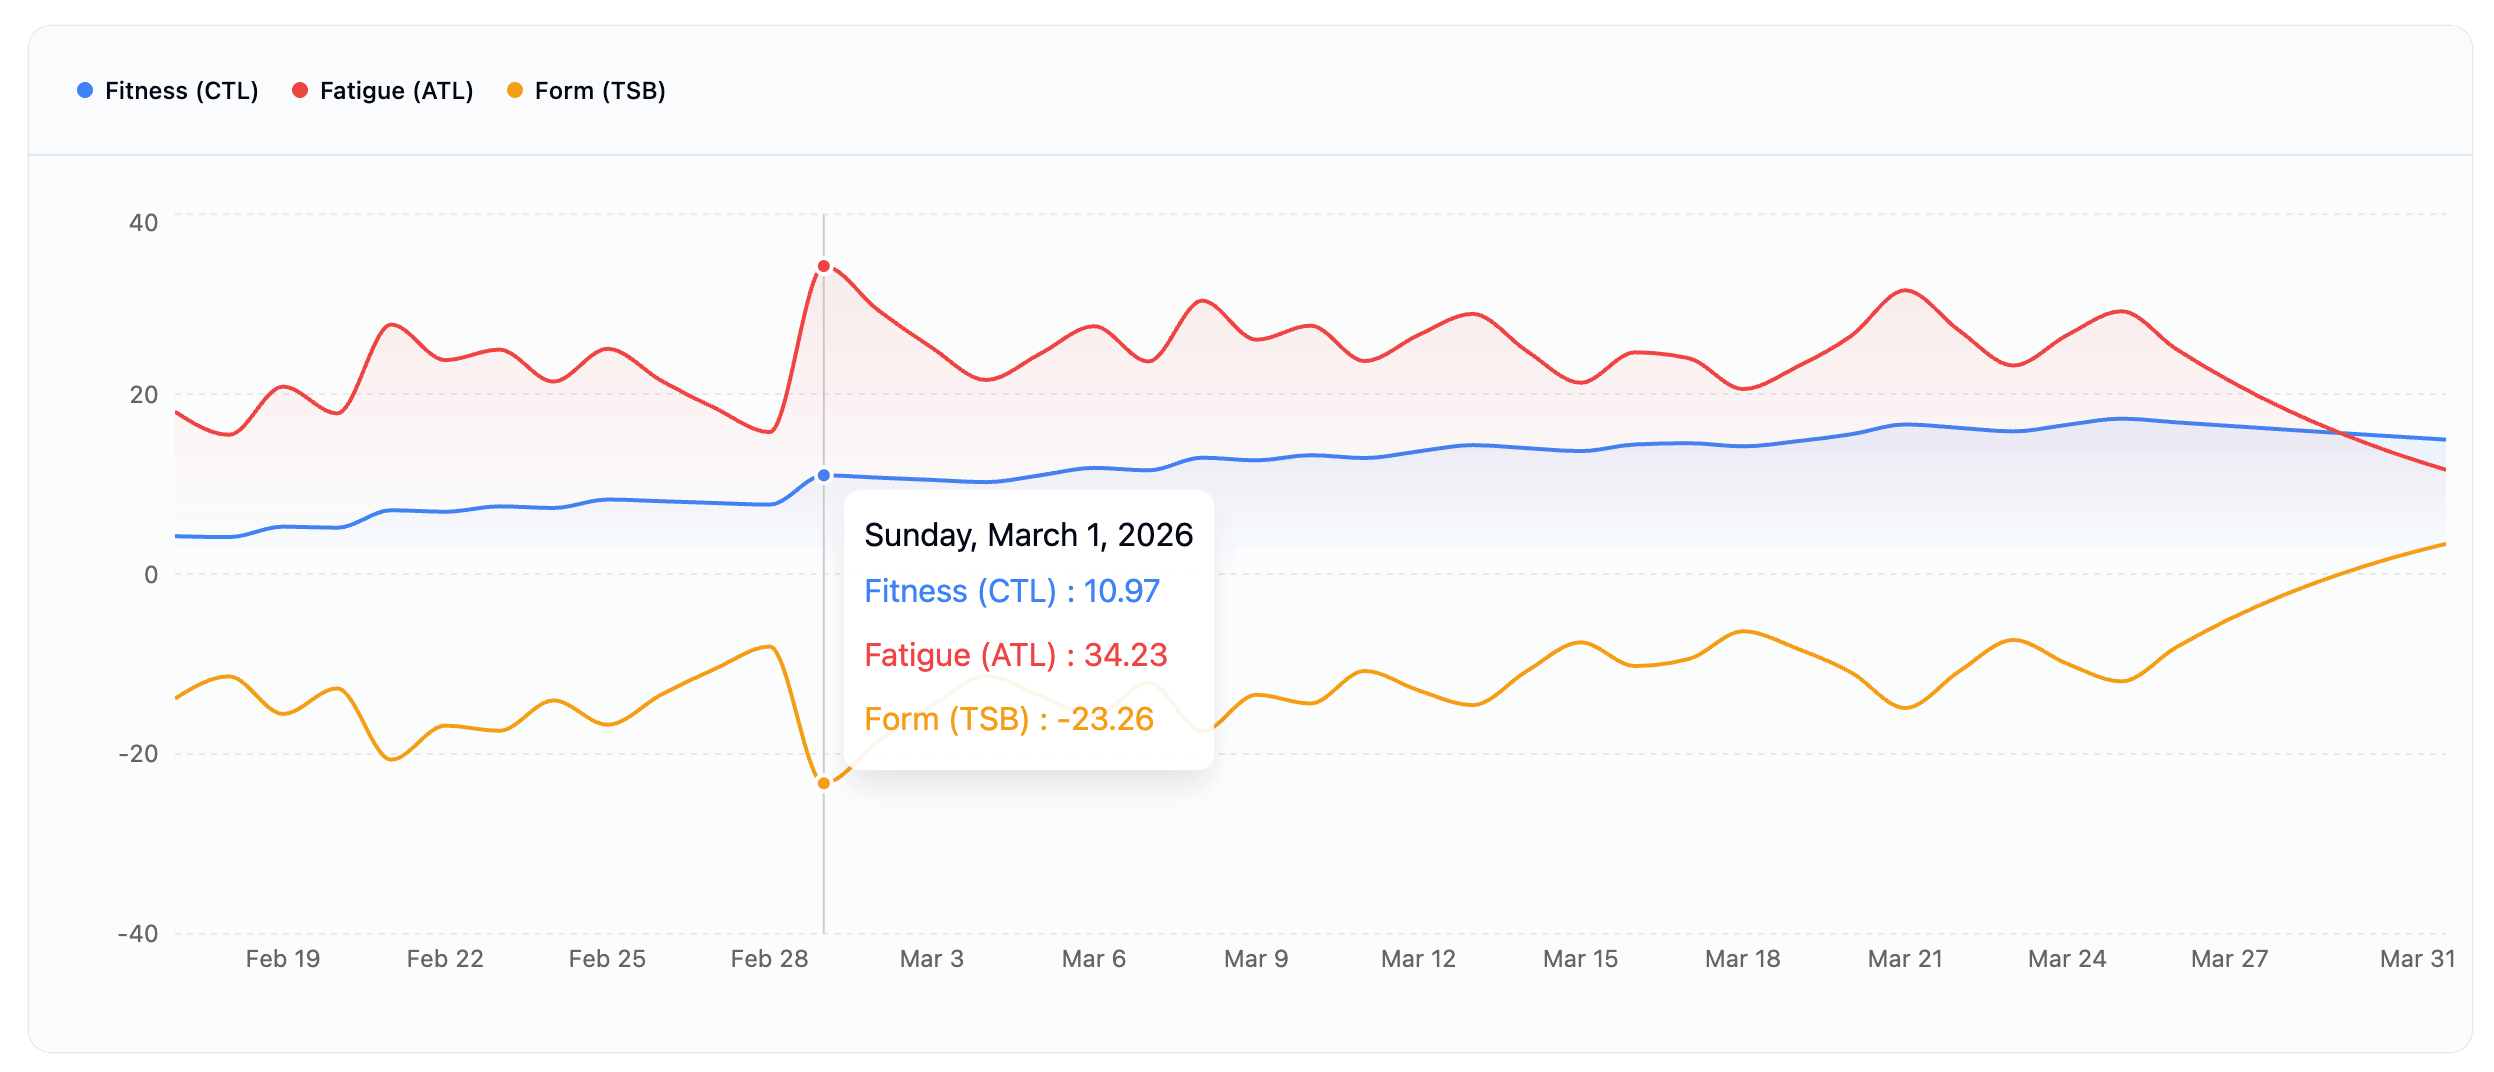Click the Mar 12 axis label

click(x=1418, y=959)
